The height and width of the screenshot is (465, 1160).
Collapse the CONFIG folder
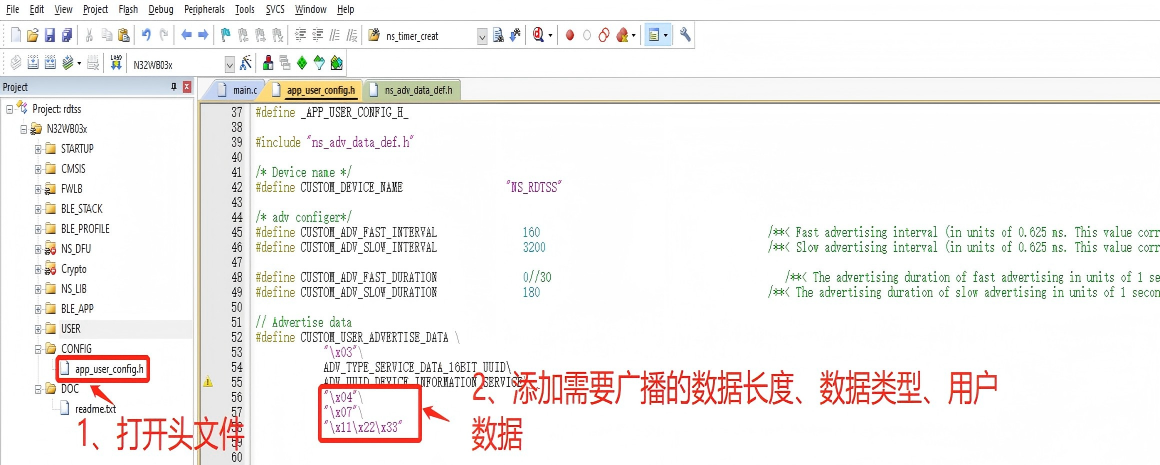point(38,349)
